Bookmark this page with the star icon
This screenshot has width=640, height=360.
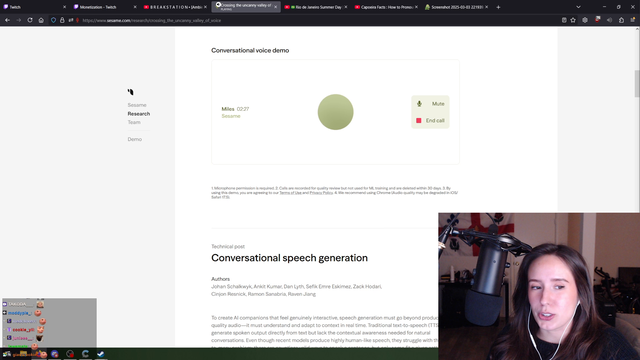pyautogui.click(x=573, y=20)
